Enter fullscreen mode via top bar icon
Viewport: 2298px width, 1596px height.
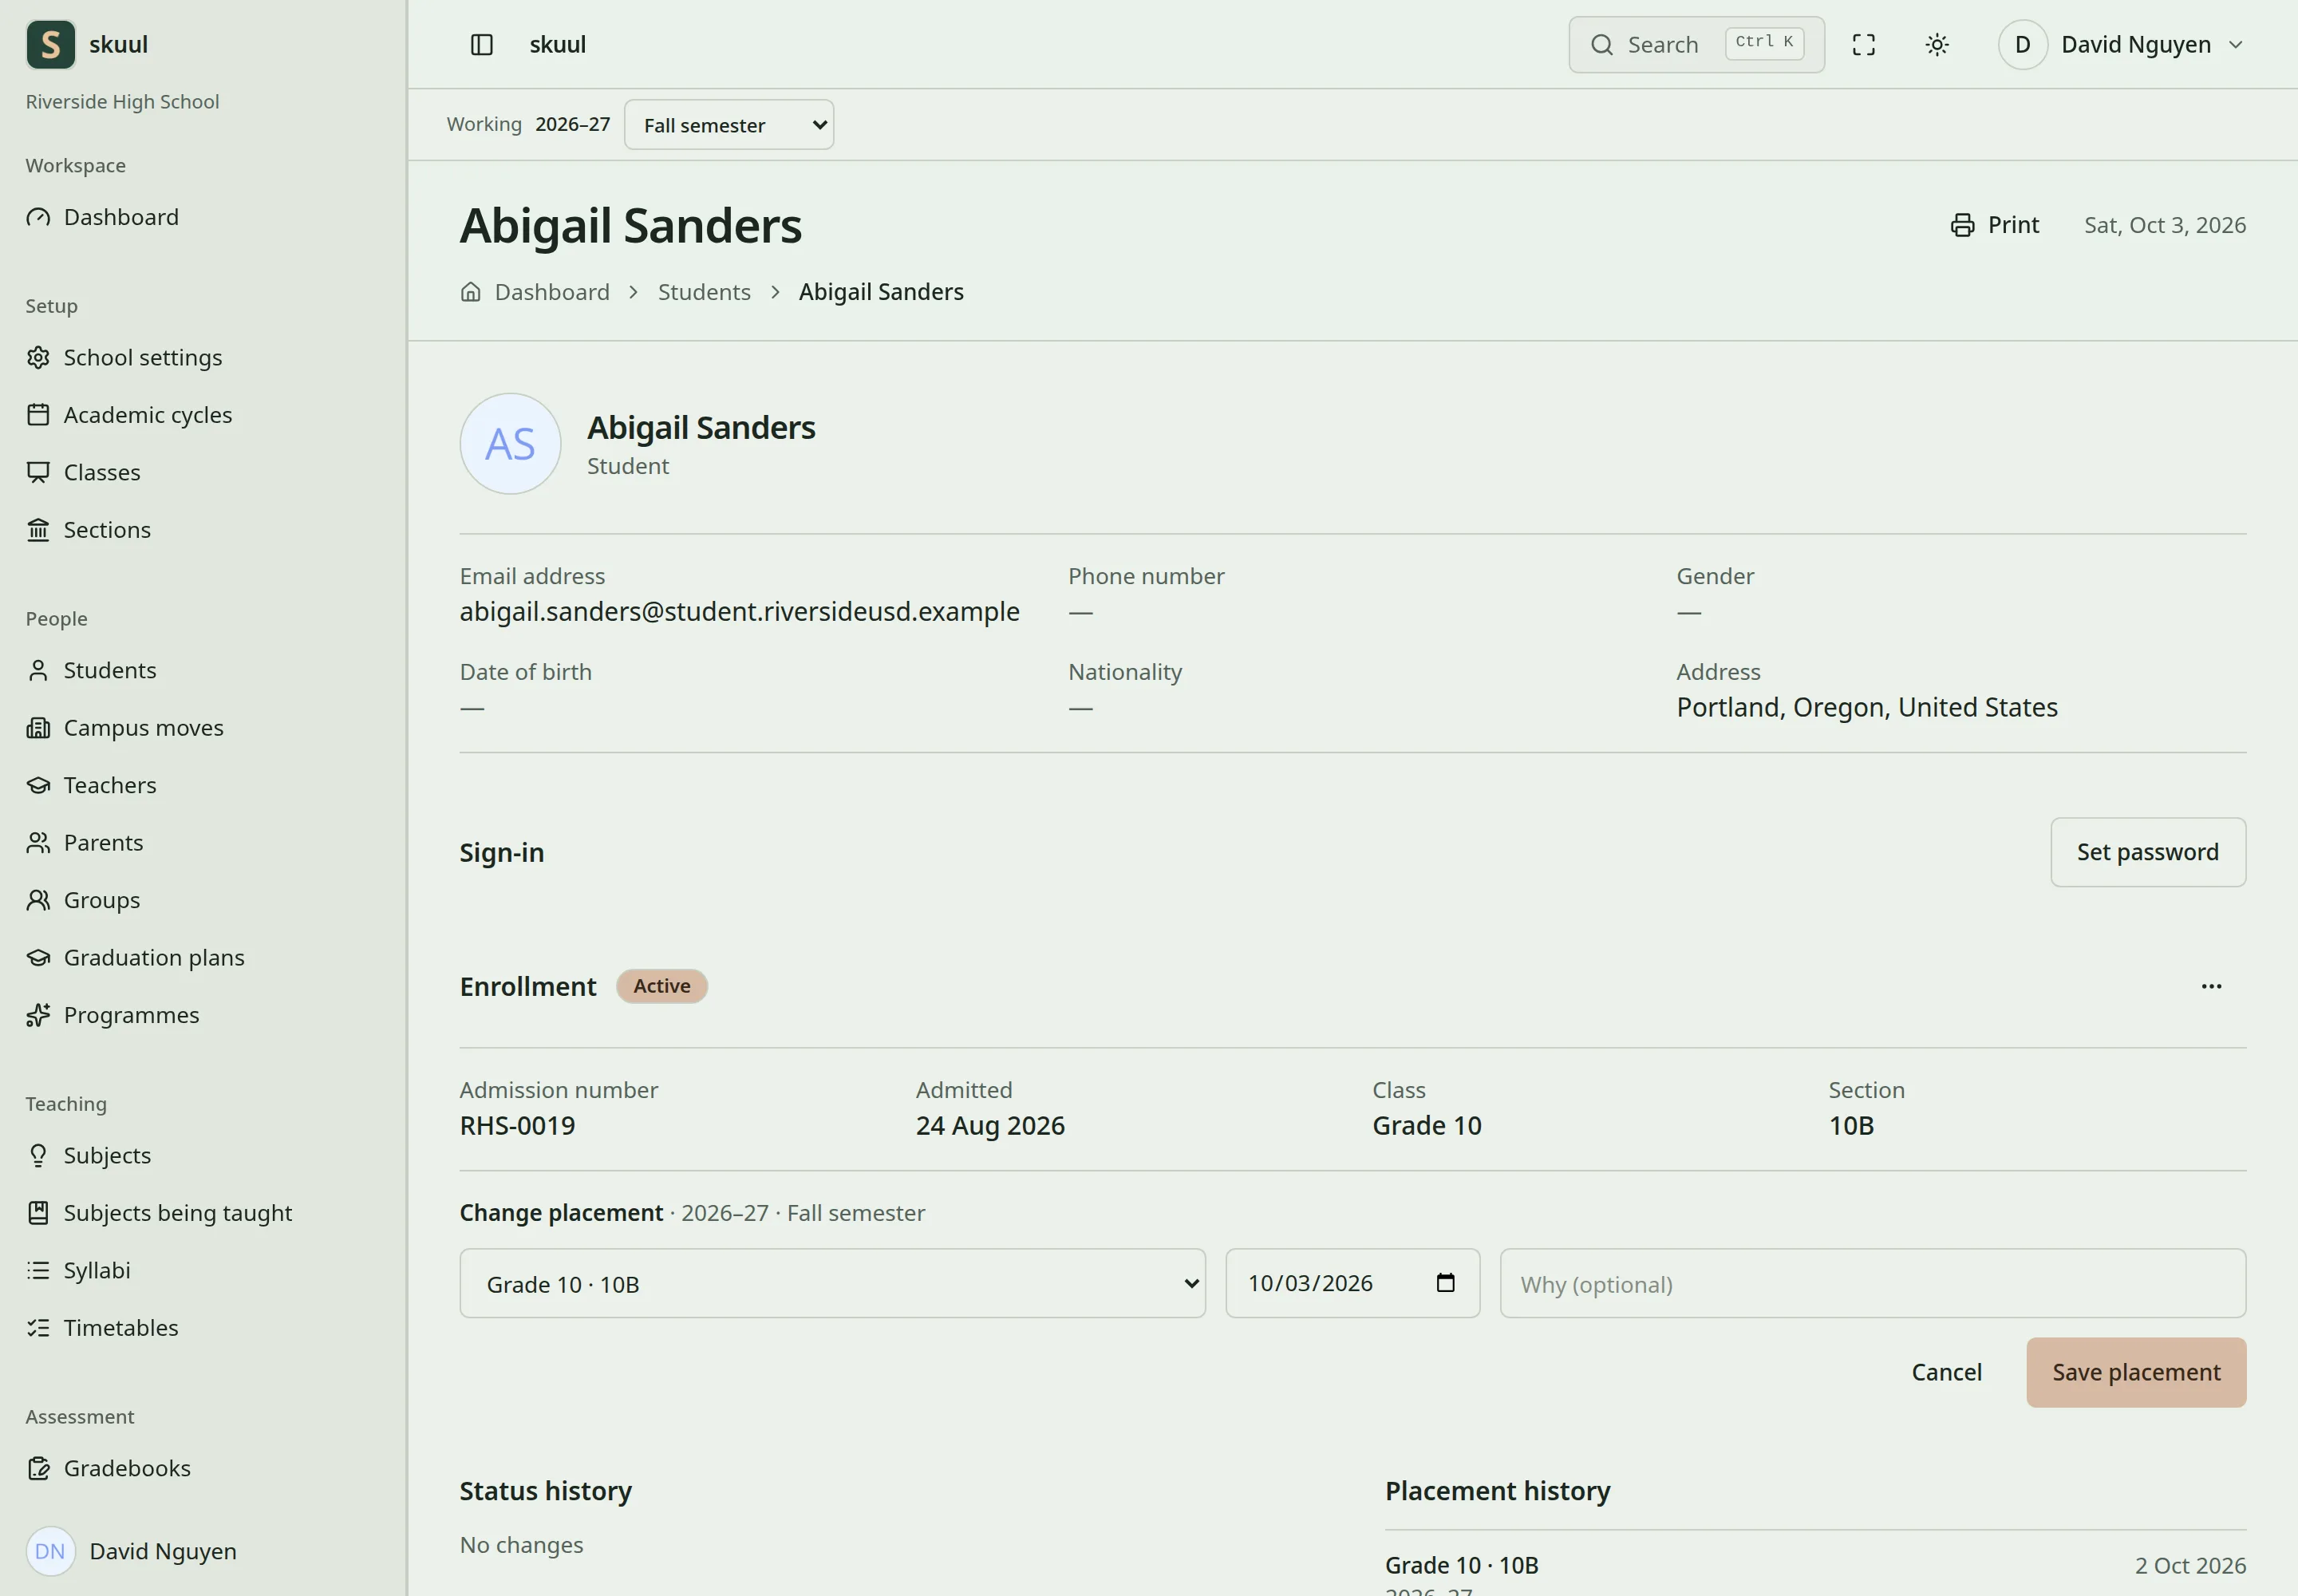[x=1863, y=45]
